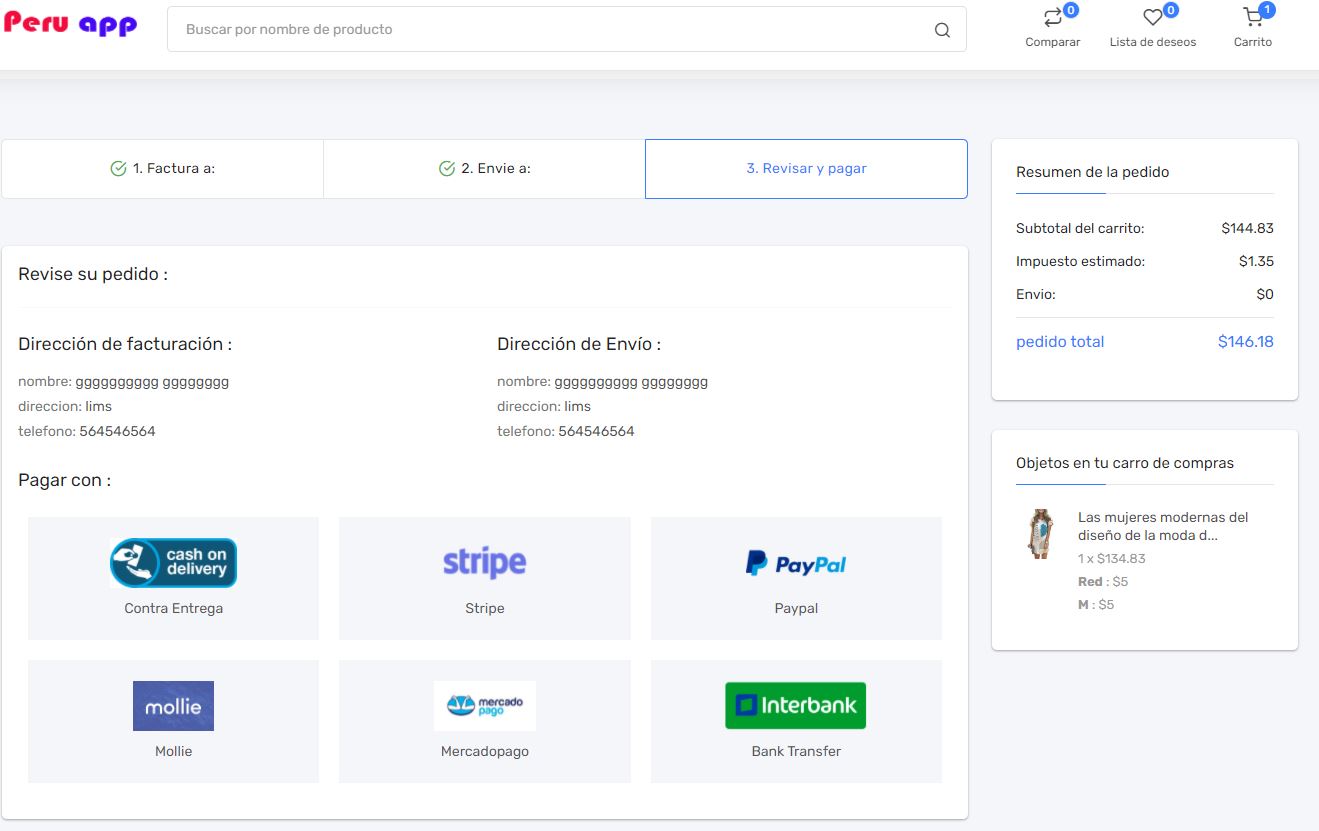Click the cart count badge showing 1
Viewport: 1319px width, 831px height.
(x=1268, y=10)
